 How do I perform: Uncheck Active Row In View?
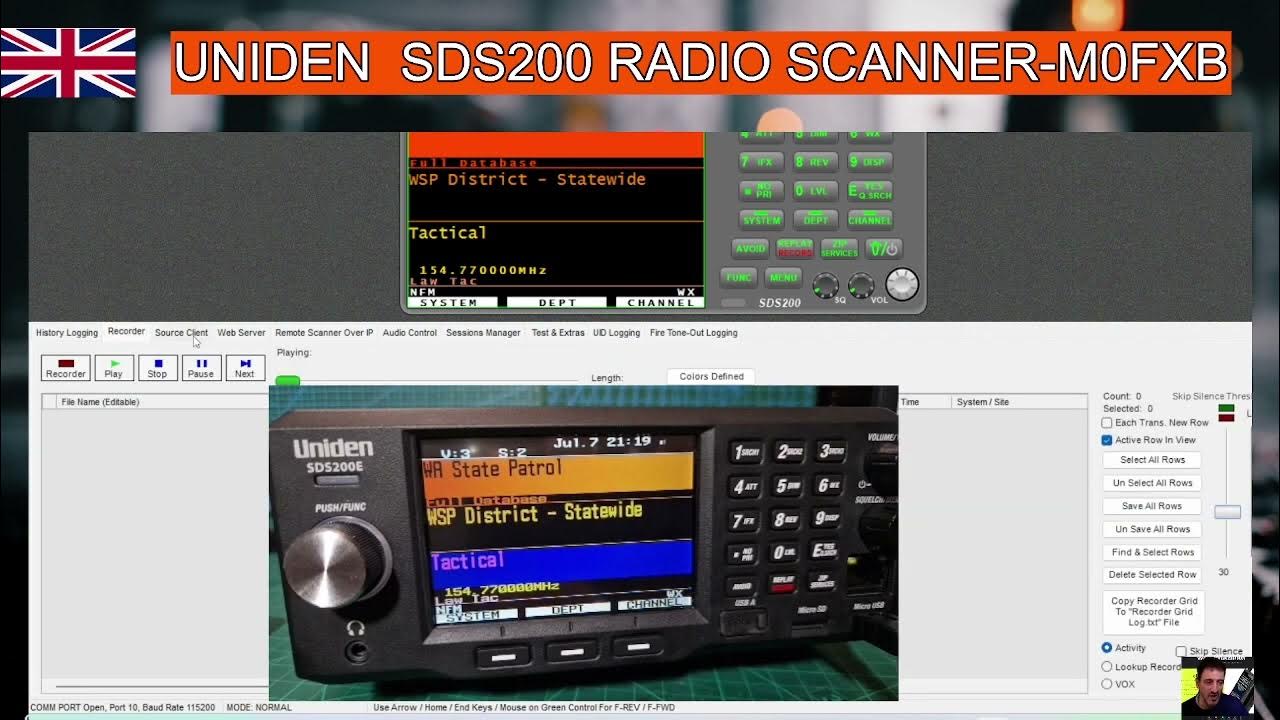[x=1107, y=440]
